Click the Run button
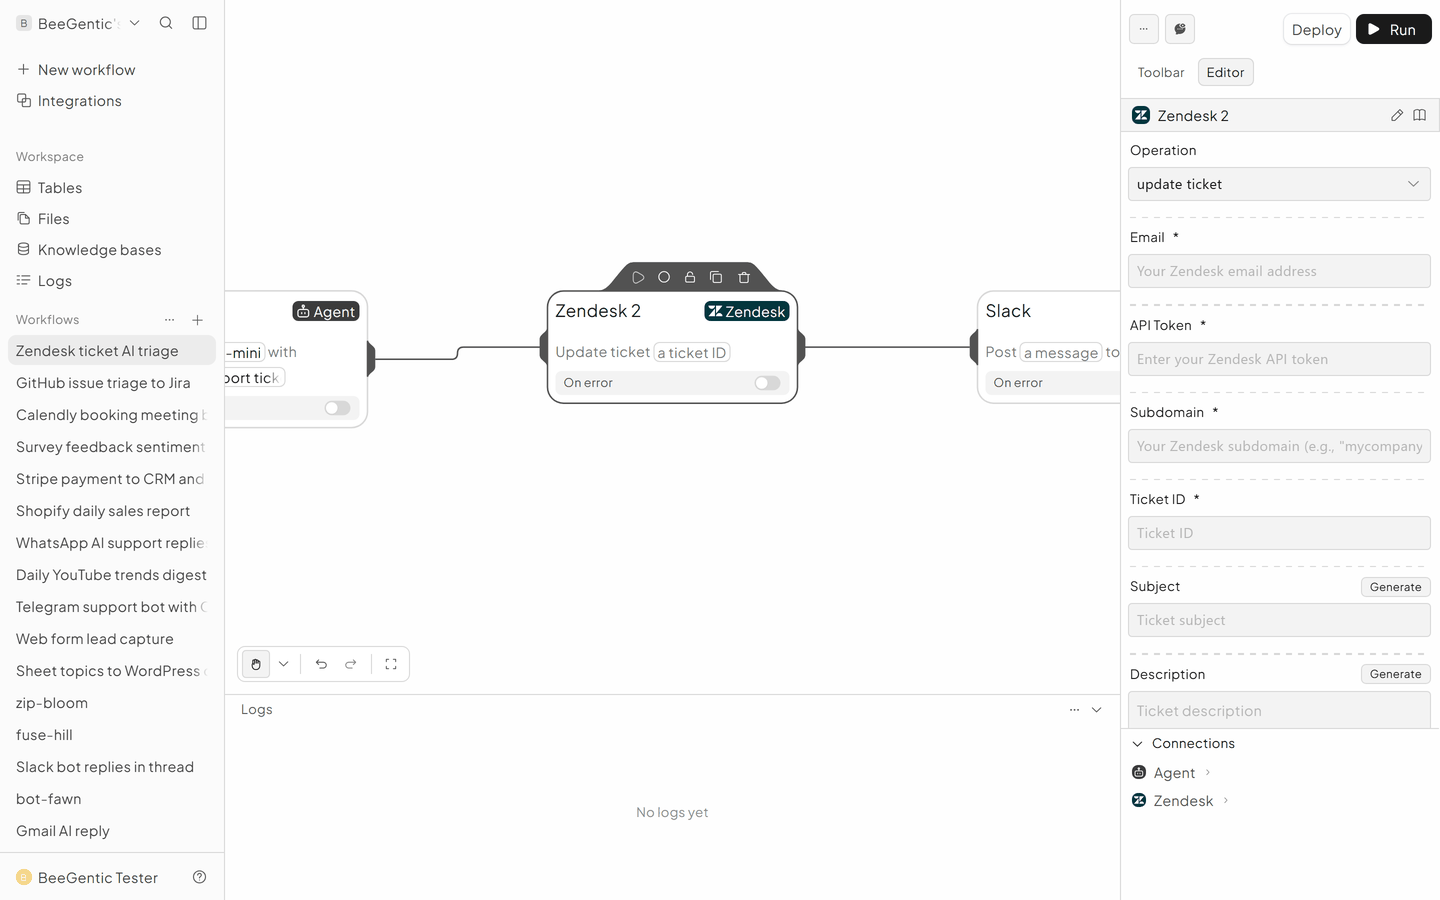 (1393, 29)
